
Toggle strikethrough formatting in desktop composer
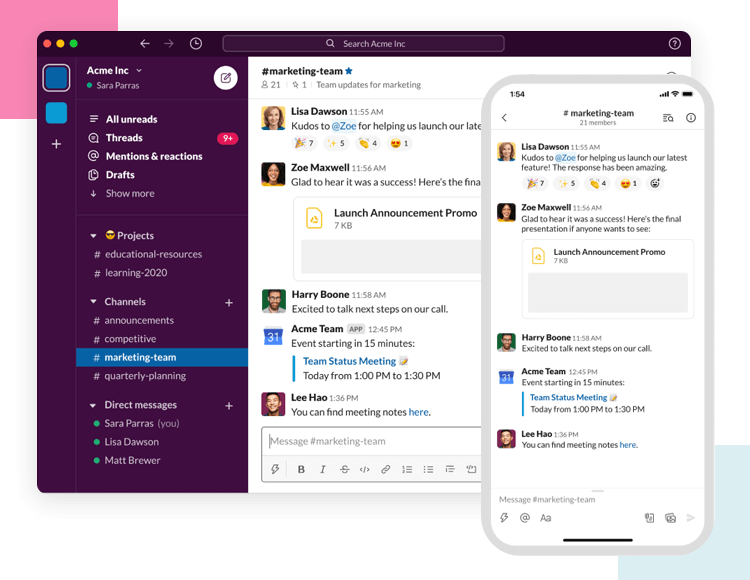click(x=344, y=469)
